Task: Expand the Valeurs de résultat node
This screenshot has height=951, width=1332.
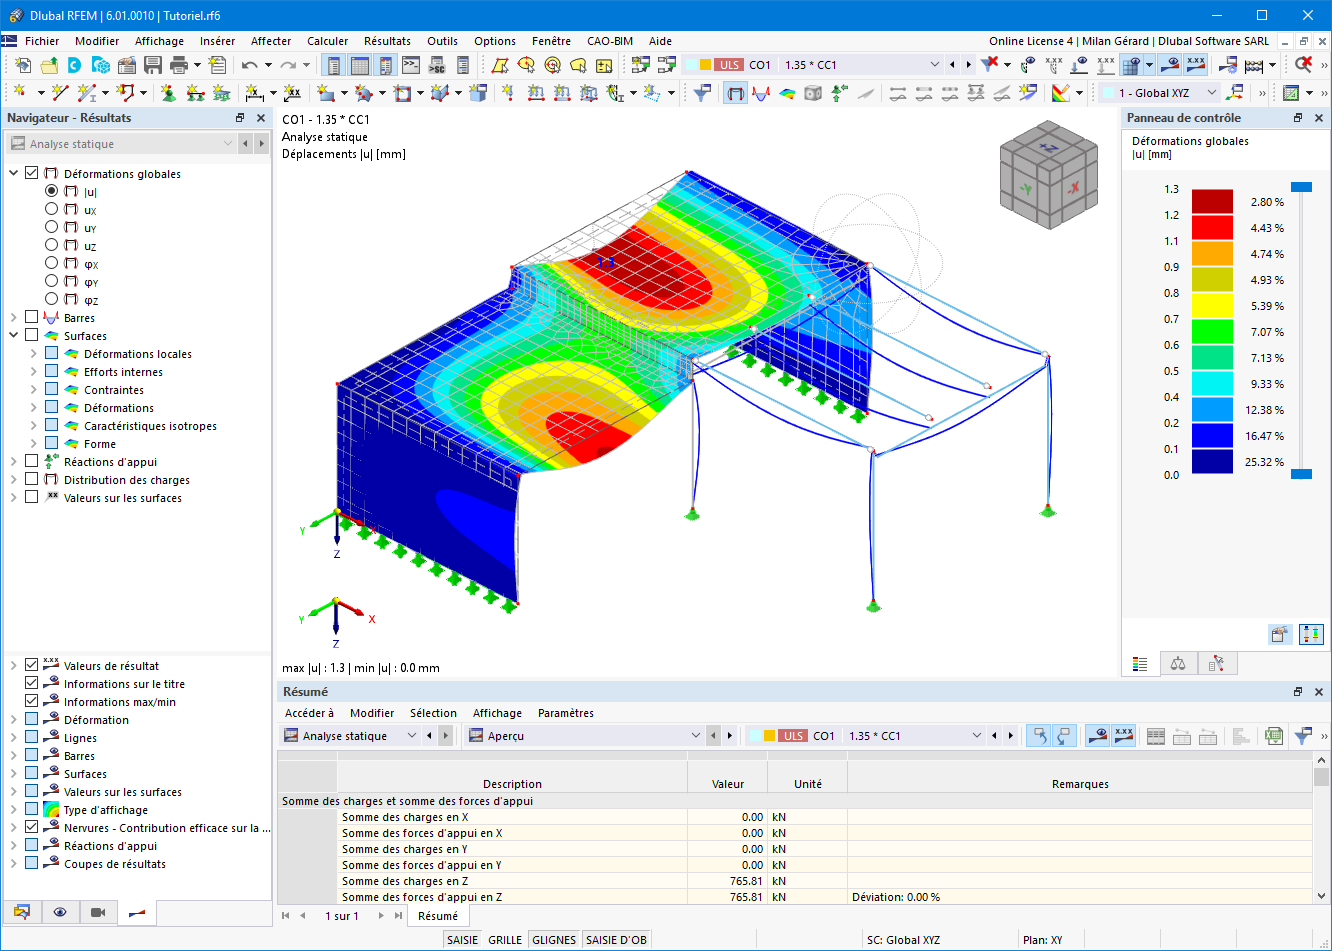Action: click(14, 665)
